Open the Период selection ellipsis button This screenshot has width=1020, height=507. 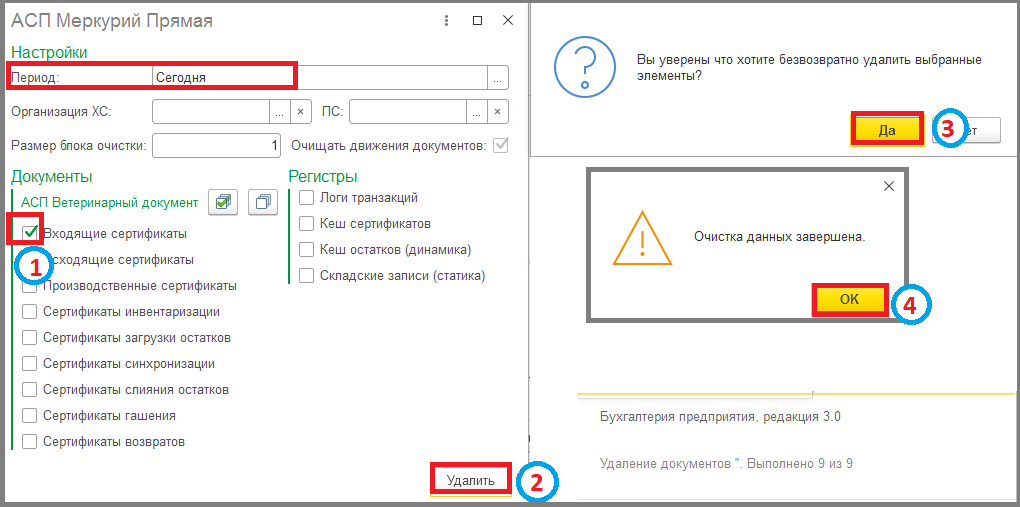coord(498,77)
